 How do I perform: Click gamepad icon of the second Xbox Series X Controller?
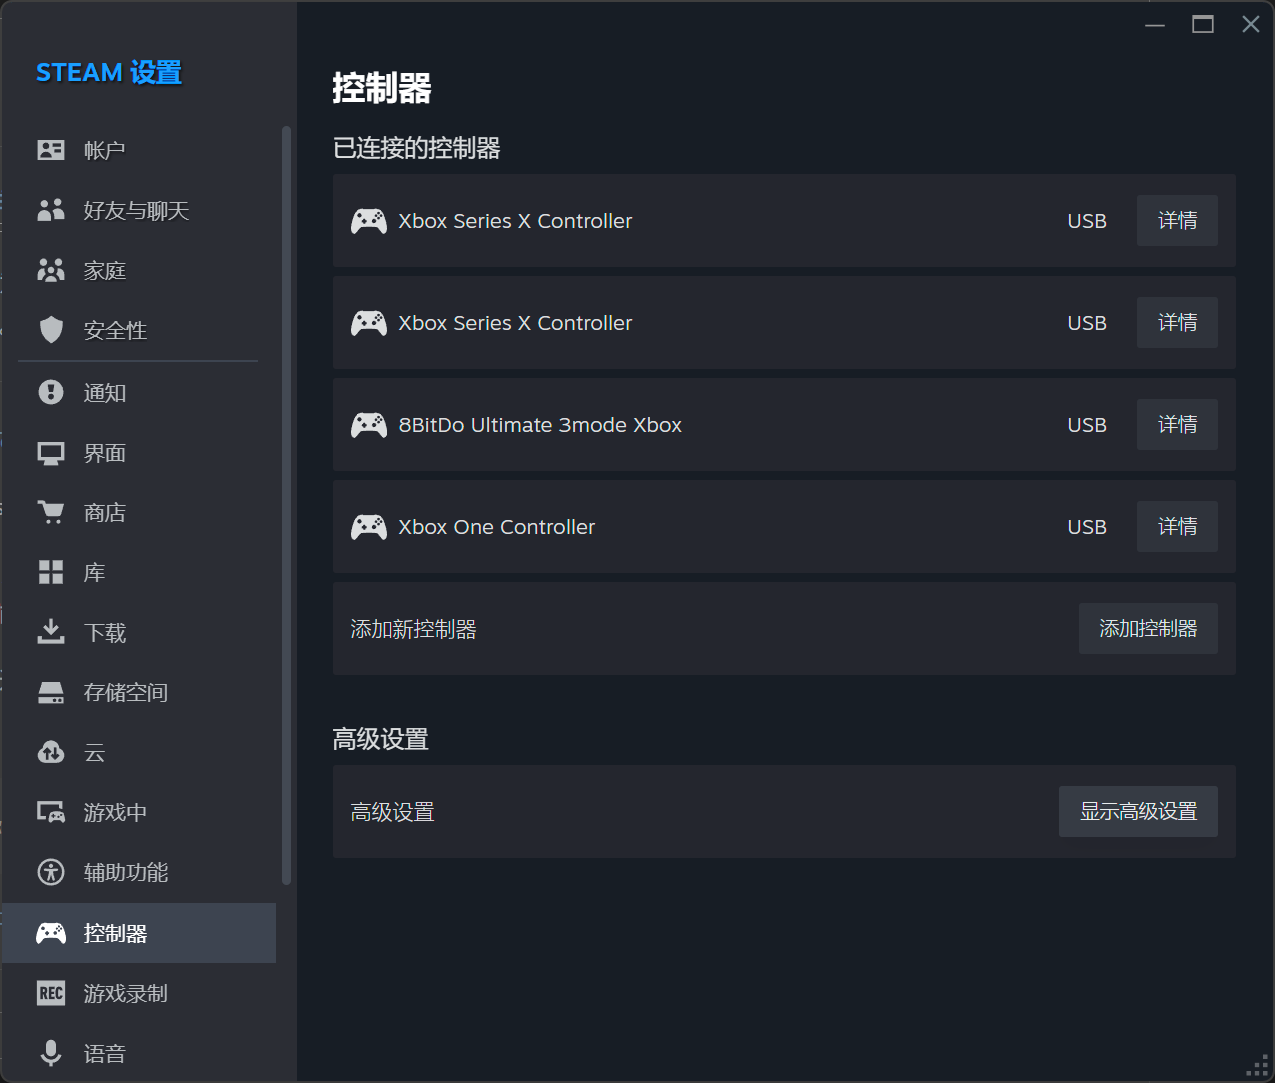click(x=369, y=323)
